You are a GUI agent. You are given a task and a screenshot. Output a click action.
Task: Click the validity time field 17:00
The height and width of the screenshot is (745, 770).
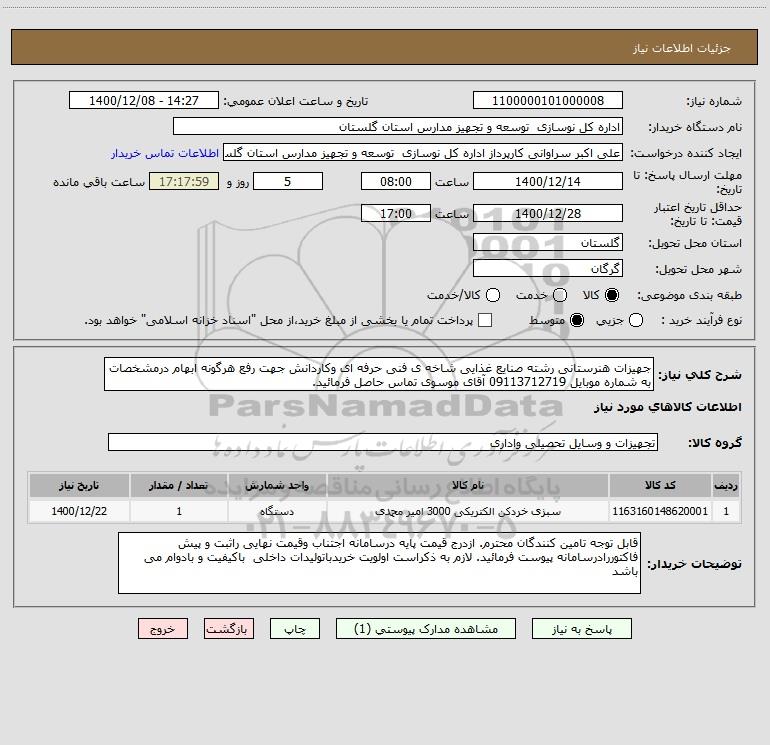click(x=396, y=213)
